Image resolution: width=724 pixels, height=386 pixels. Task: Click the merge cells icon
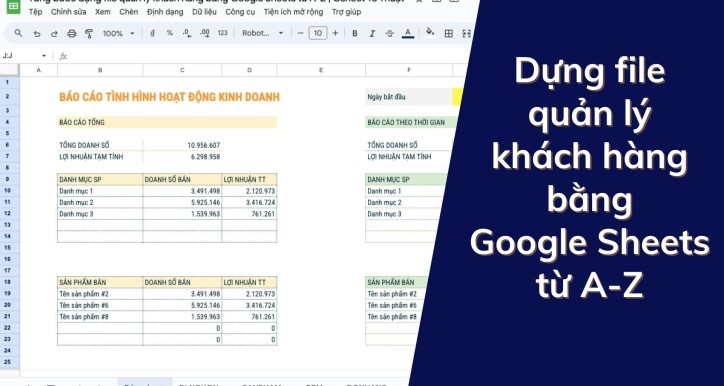point(466,33)
